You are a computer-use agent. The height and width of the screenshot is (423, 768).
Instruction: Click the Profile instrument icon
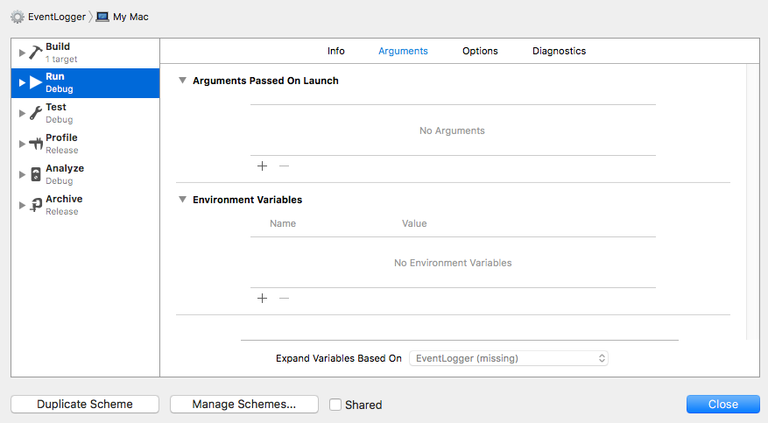tap(35, 143)
